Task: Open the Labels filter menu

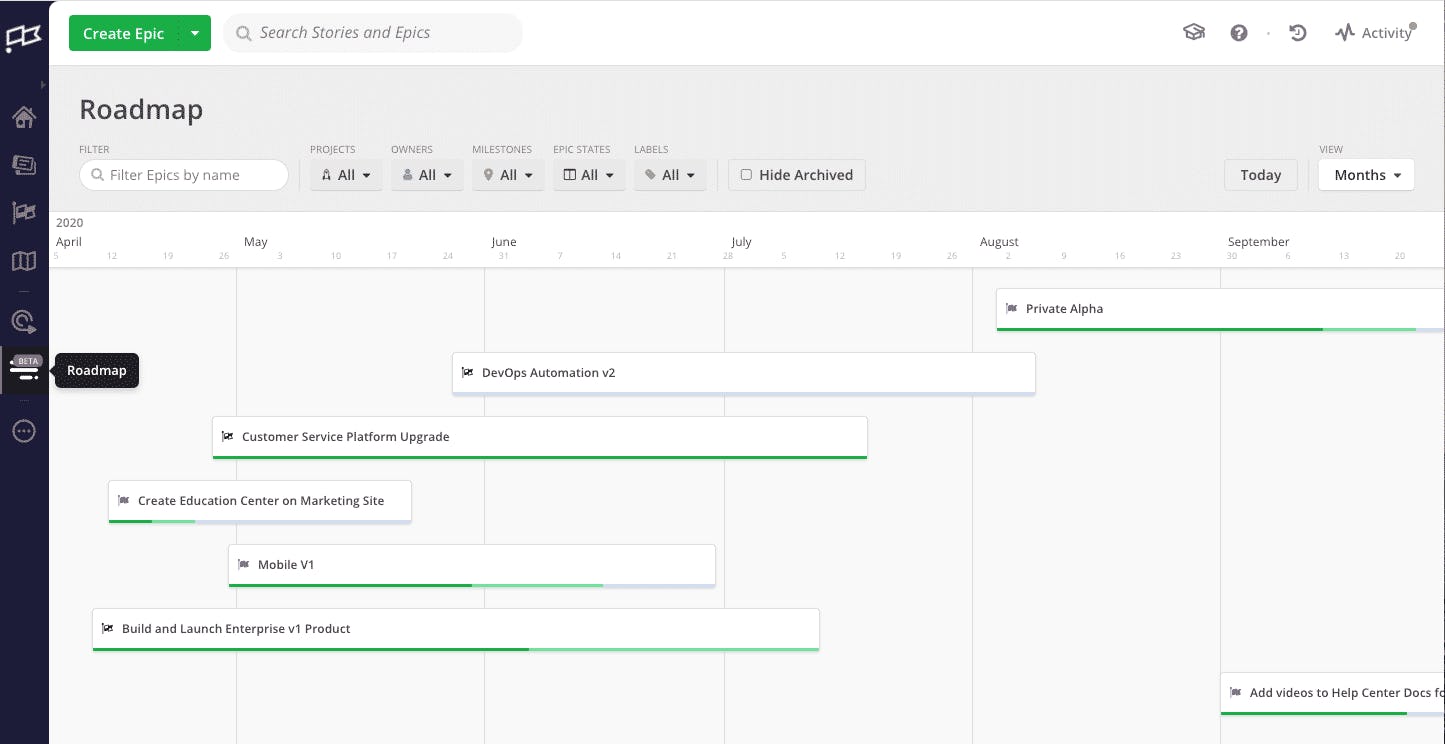Action: click(670, 175)
